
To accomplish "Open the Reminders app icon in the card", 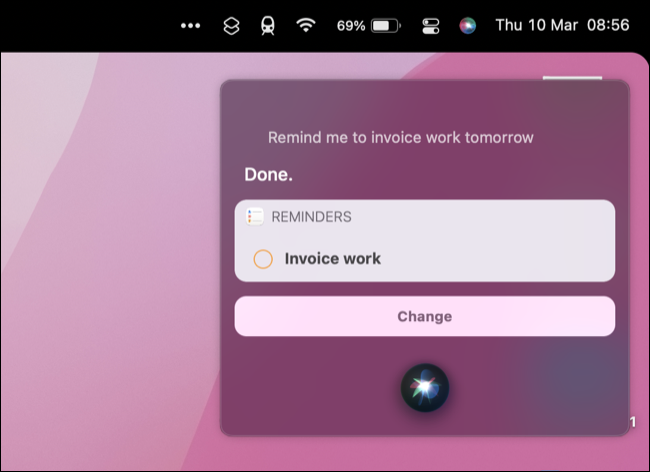I will tap(255, 216).
